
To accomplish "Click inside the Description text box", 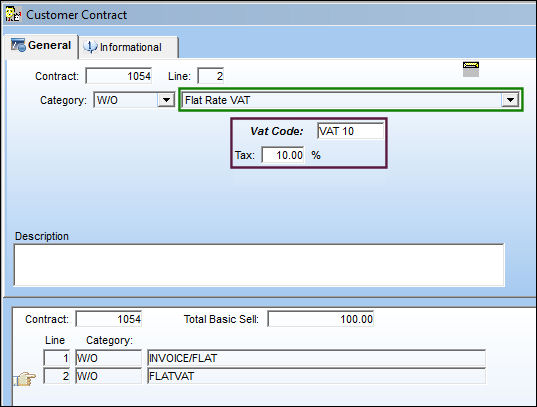I will pos(259,265).
